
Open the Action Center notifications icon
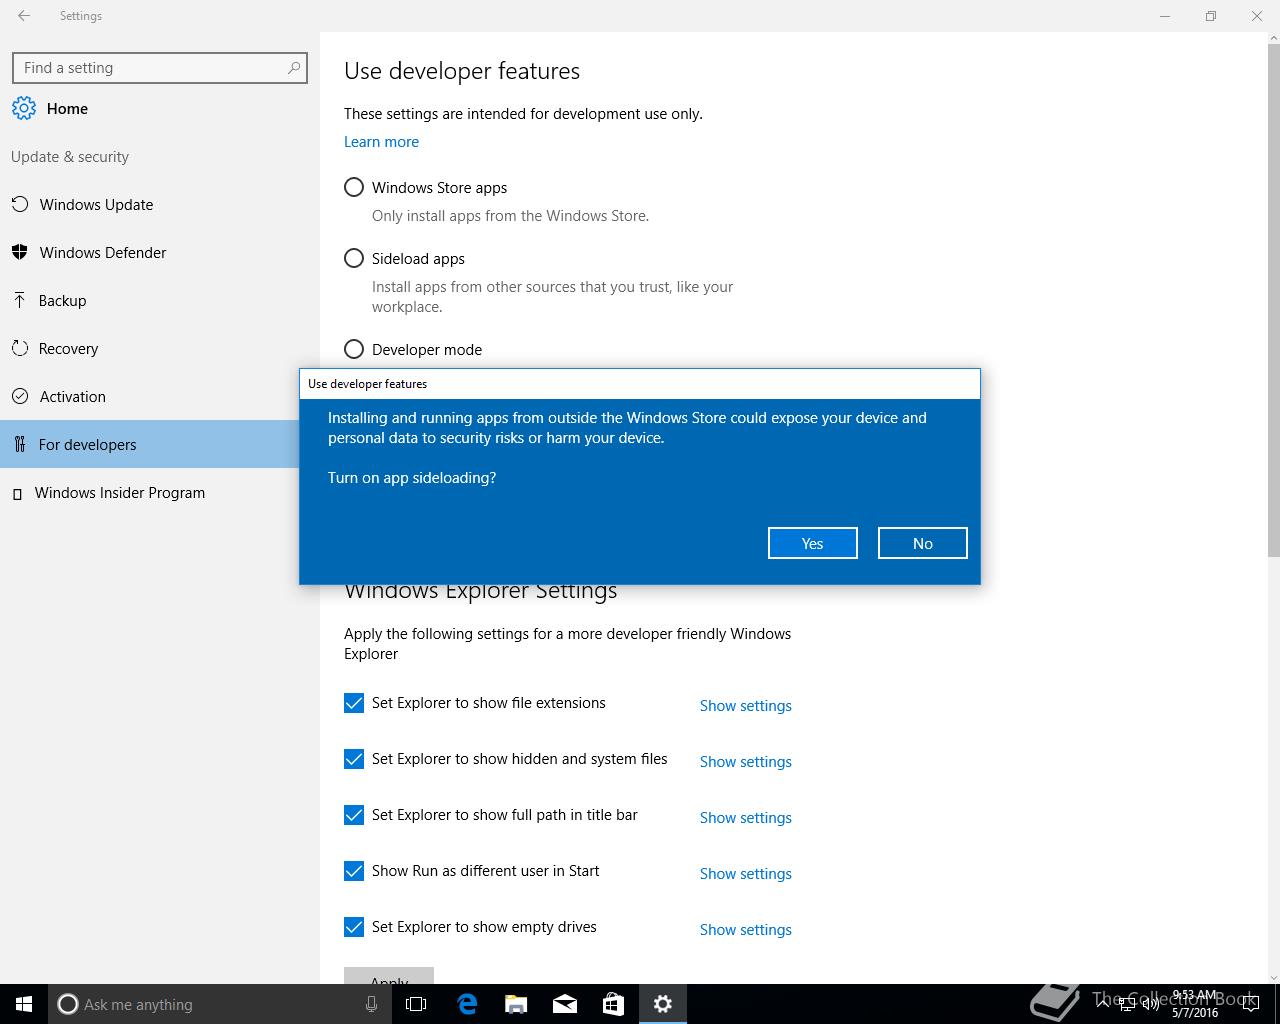click(x=1250, y=1005)
